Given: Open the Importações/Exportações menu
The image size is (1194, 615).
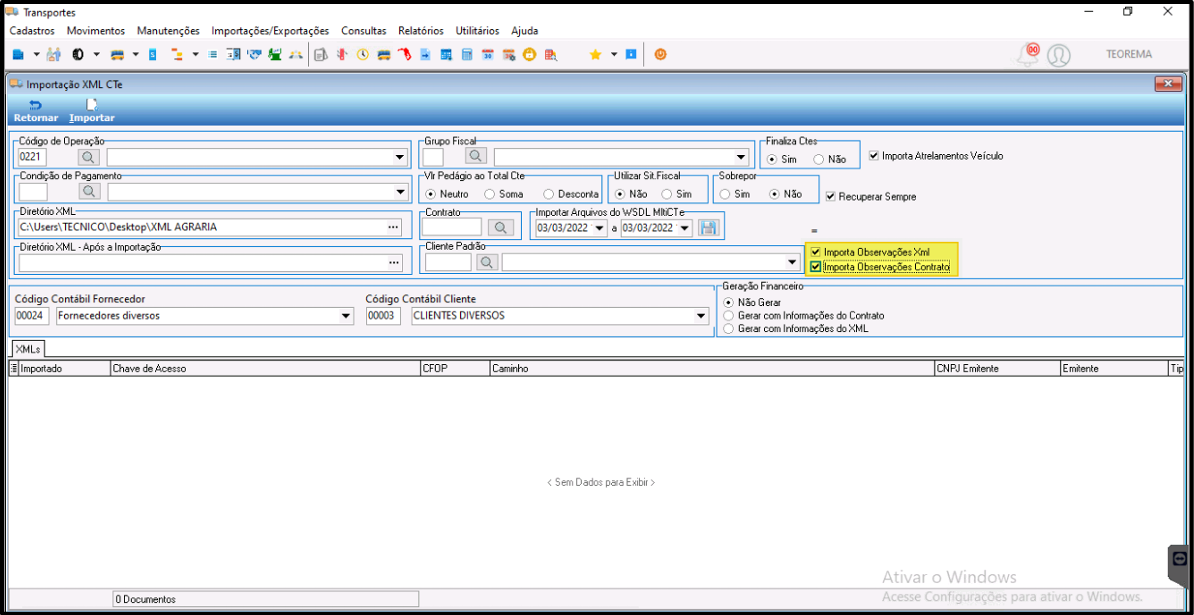Looking at the screenshot, I should click(270, 31).
